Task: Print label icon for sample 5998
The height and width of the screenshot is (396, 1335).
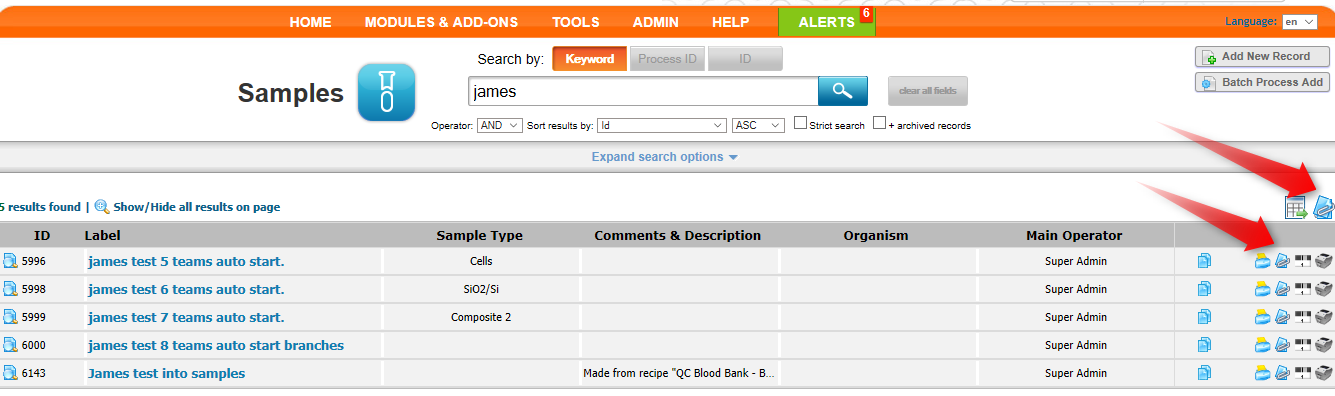Action: pyautogui.click(x=1324, y=289)
